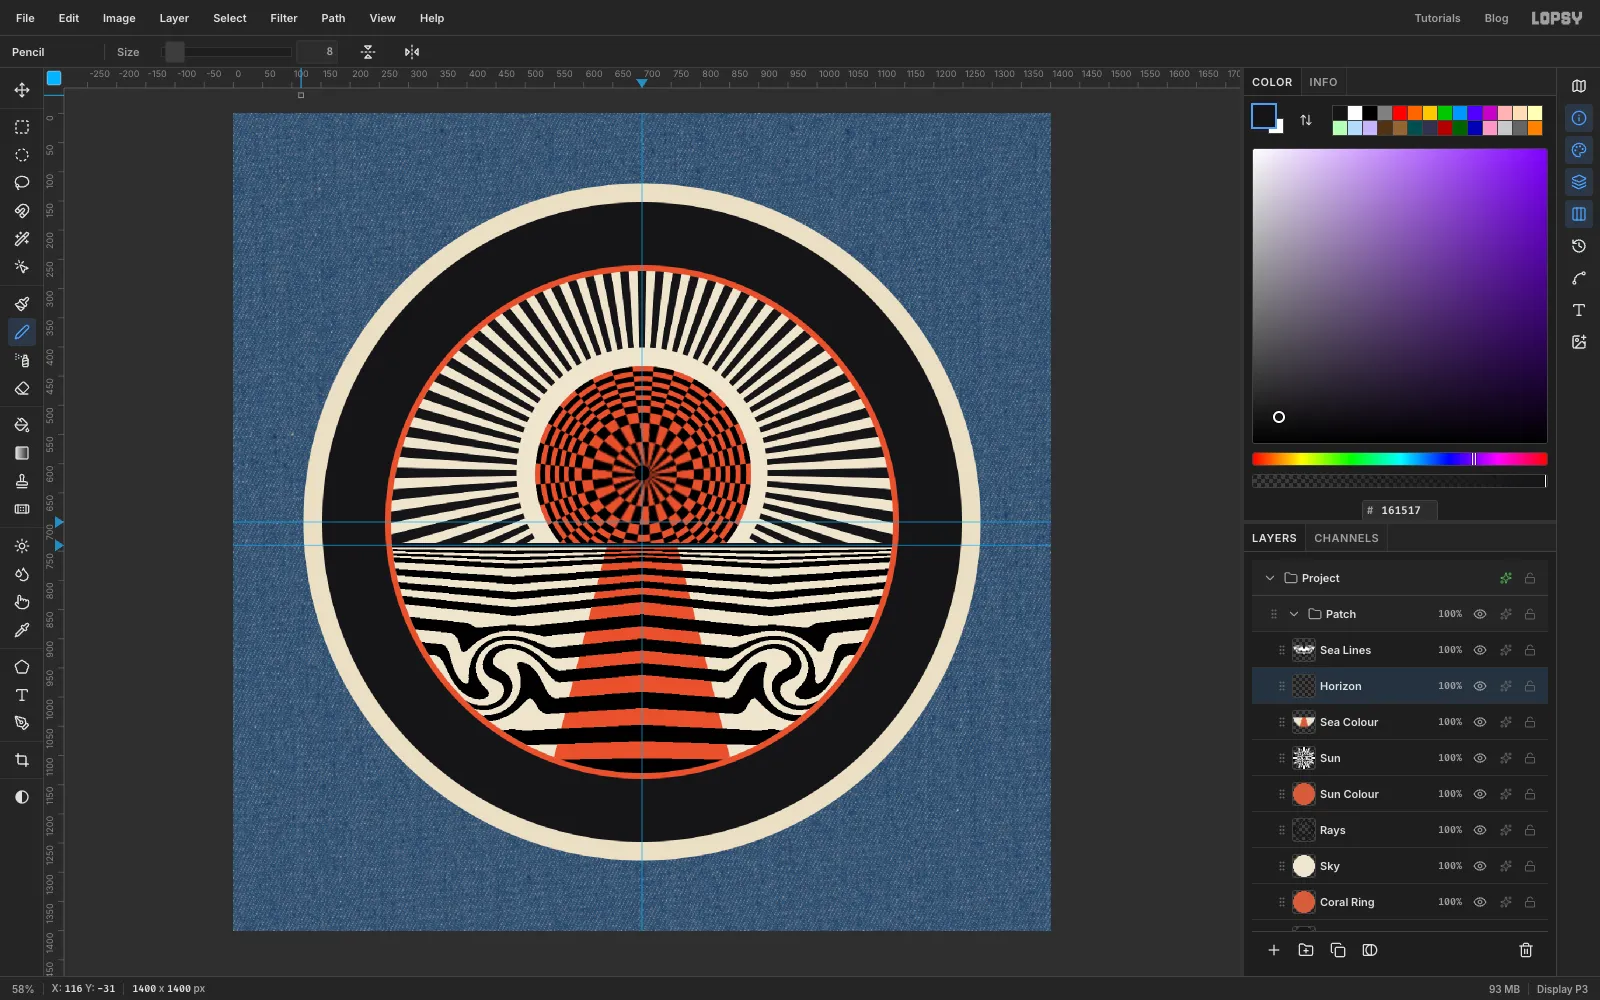Image resolution: width=1600 pixels, height=1000 pixels.
Task: Select the Clone Stamp tool
Action: (x=22, y=481)
